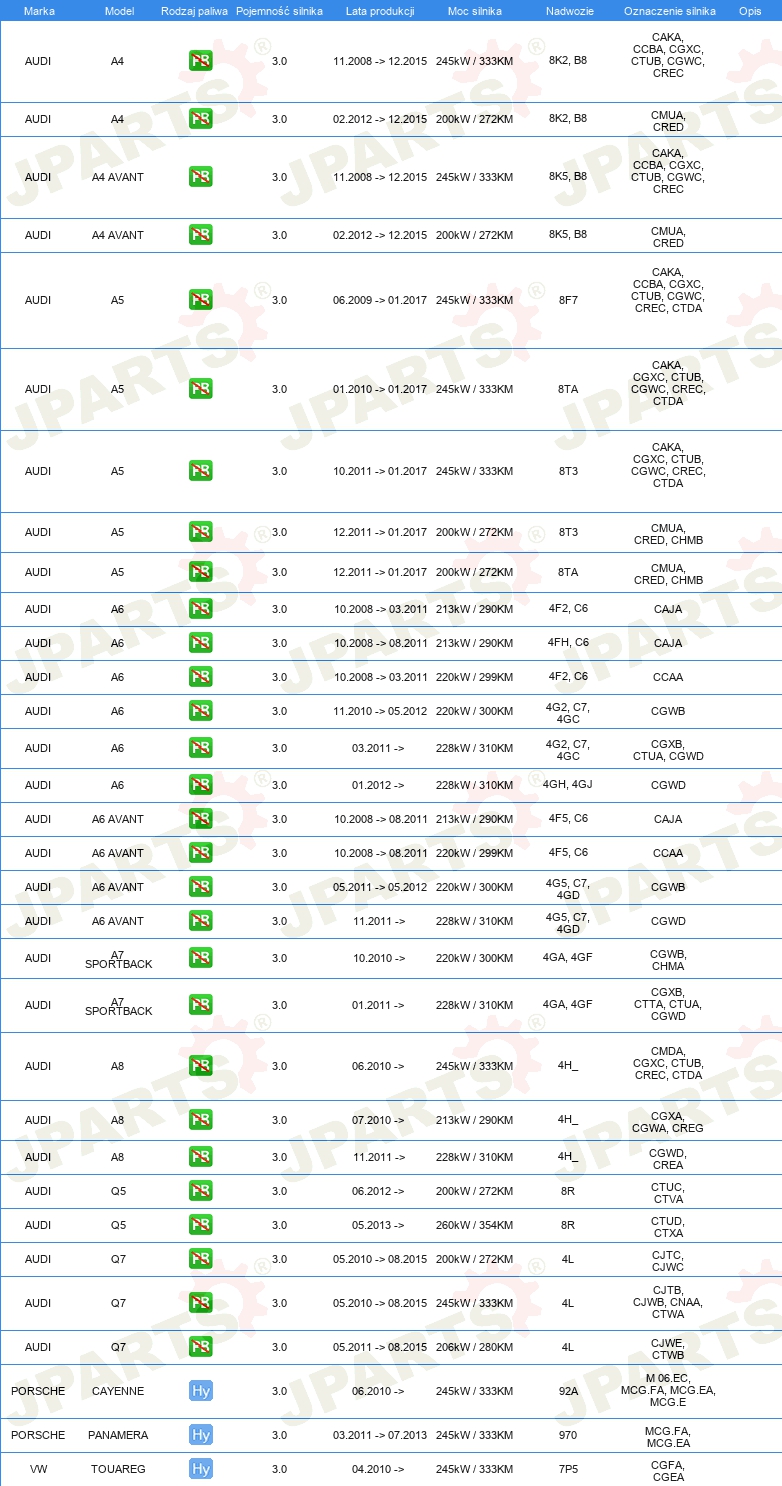Click the 05.2013 -> production years cell
The height and width of the screenshot is (1486, 782).
point(378,1225)
